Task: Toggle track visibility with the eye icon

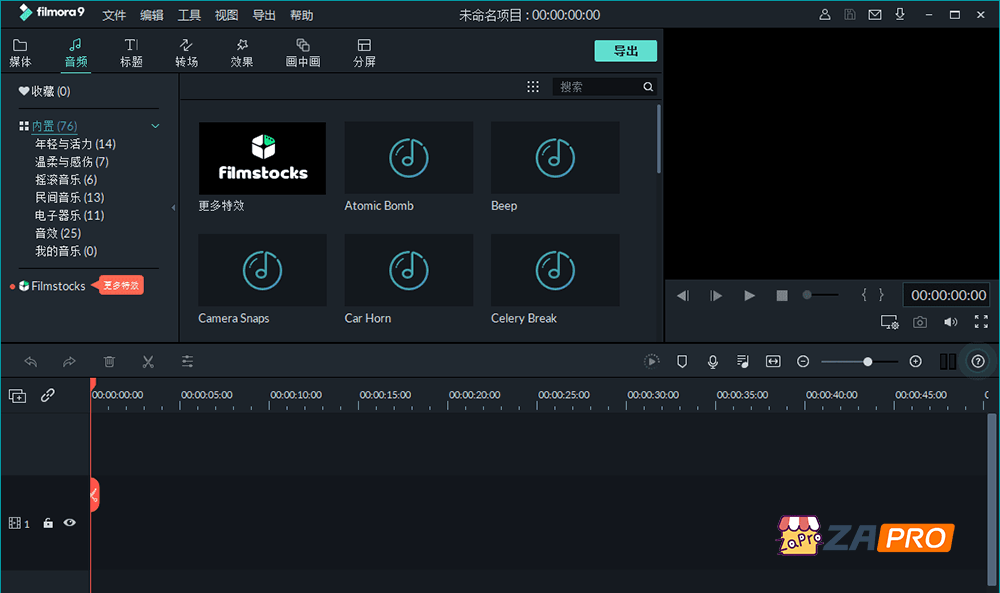Action: [x=69, y=523]
